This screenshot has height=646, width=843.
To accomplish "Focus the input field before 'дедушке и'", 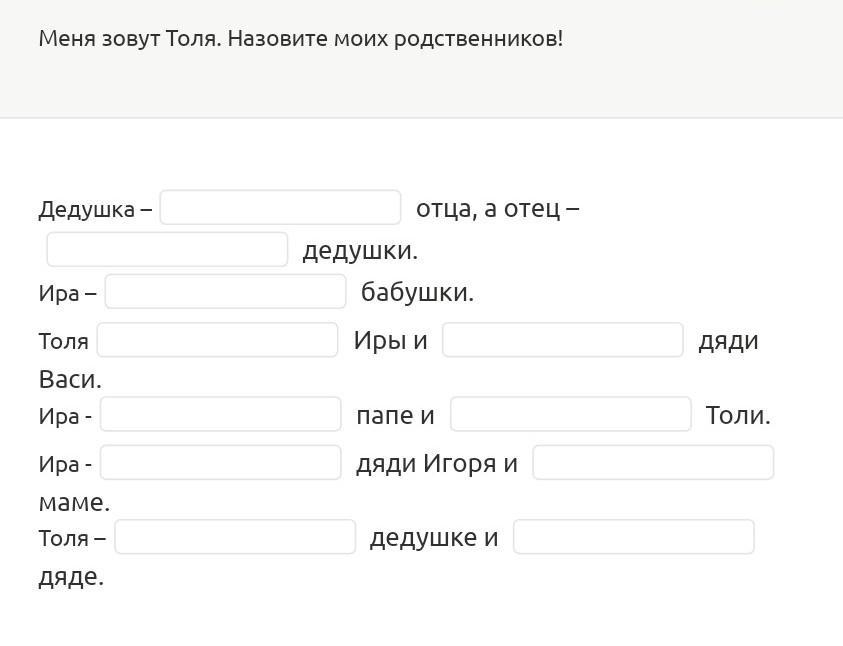I will pos(235,537).
